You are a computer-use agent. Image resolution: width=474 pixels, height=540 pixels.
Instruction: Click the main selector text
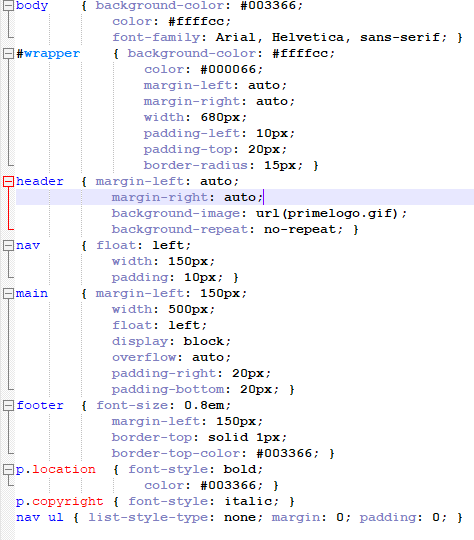coord(32,293)
